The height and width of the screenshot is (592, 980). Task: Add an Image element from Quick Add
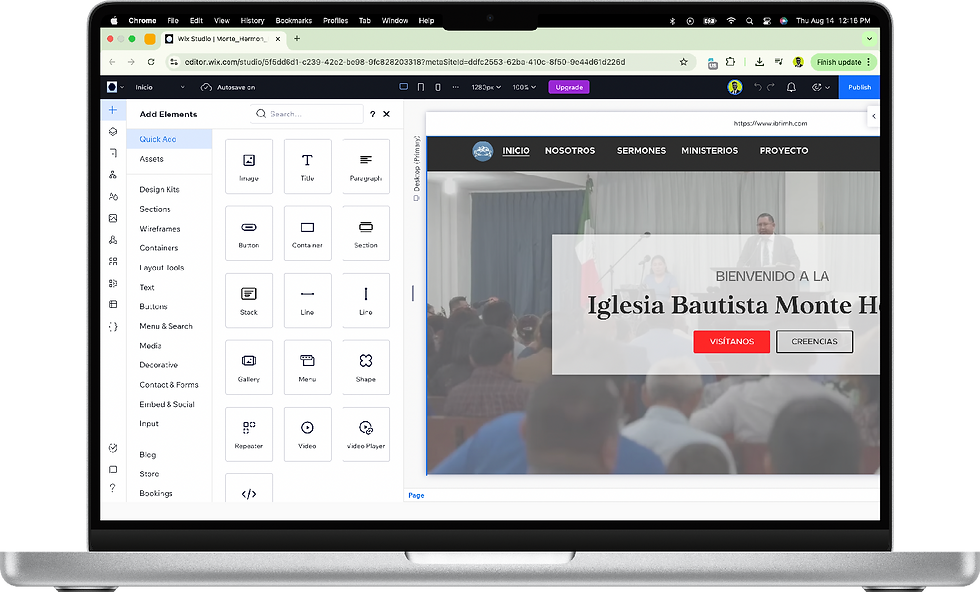pos(249,166)
